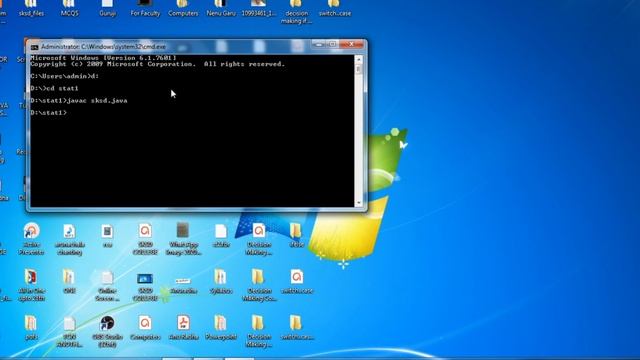Select the Computers folder on desktop
The height and width of the screenshot is (360, 640).
183,8
